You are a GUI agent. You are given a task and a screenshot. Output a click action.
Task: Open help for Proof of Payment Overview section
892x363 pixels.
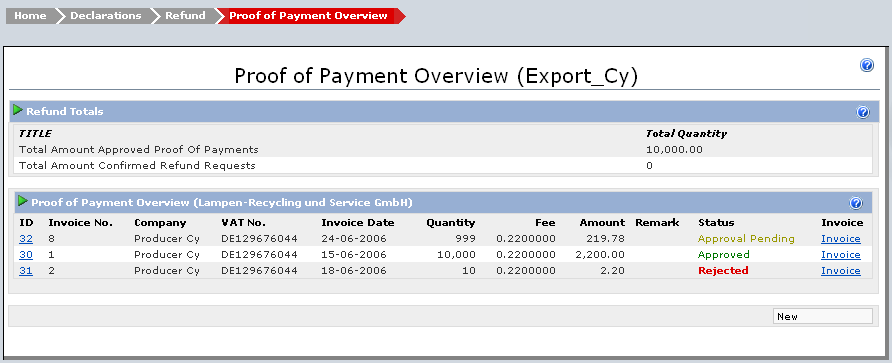point(856,203)
